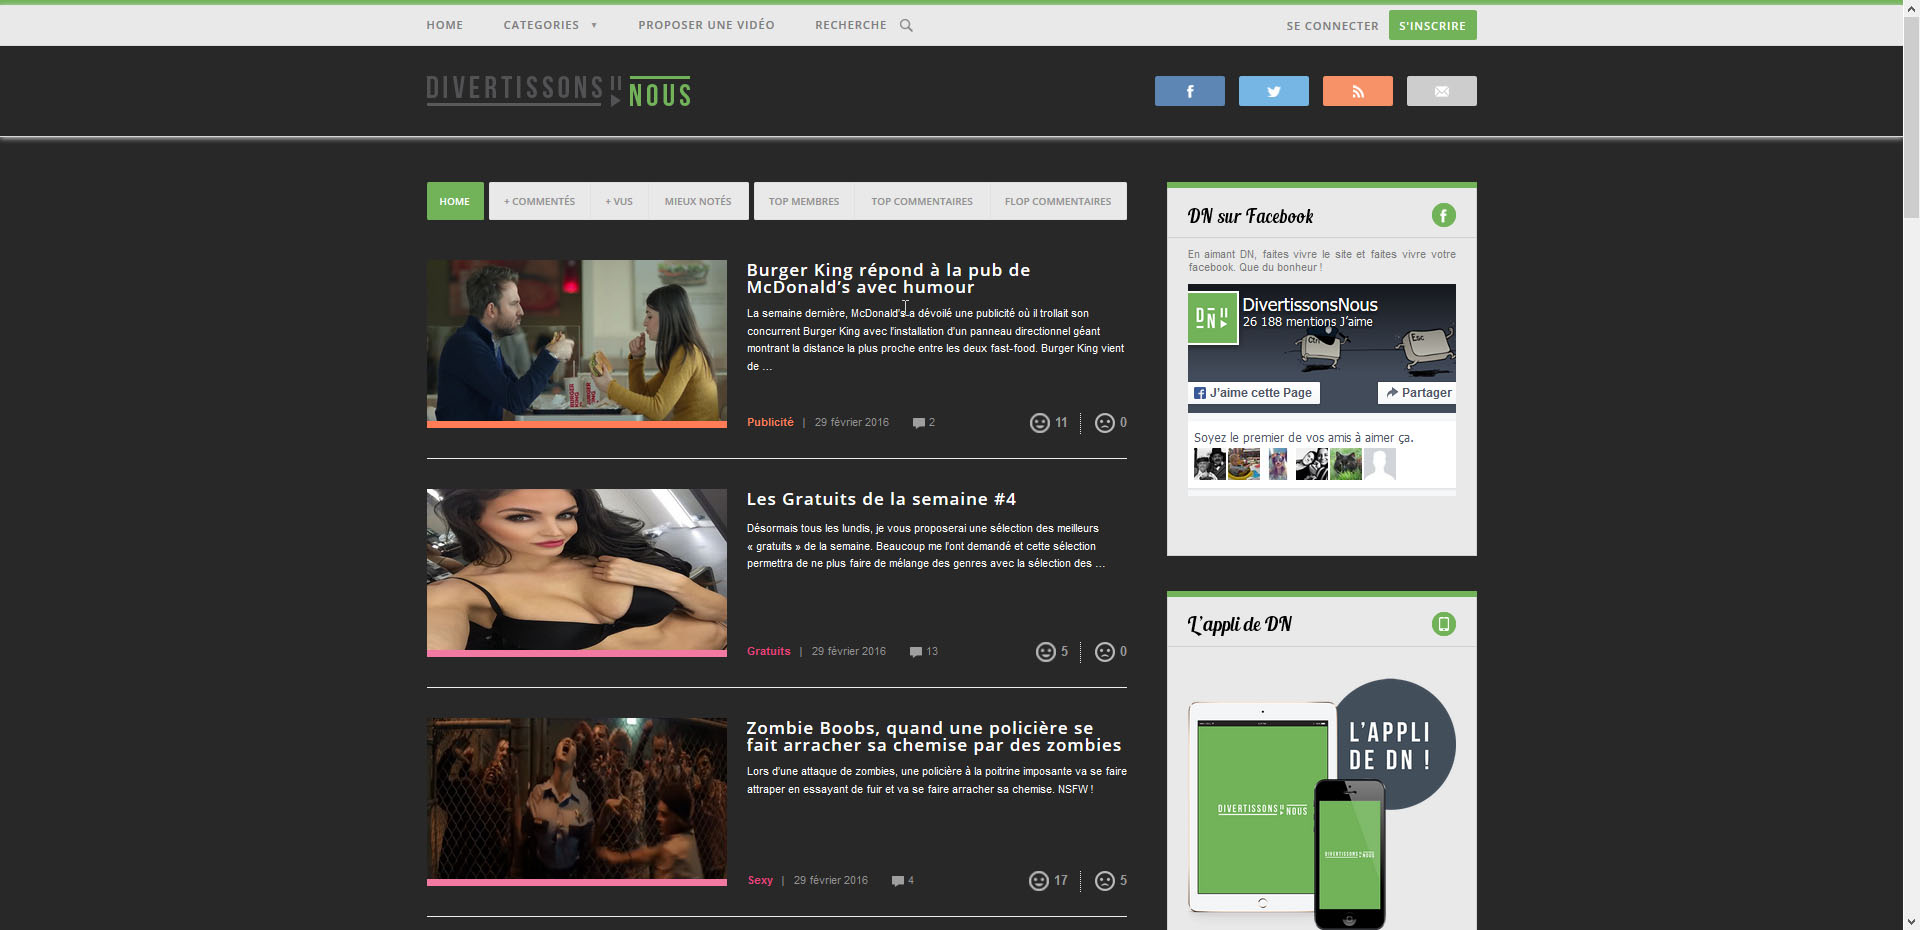Open Burger King répond article title
Viewport: 1920px width, 930px height.
click(888, 278)
